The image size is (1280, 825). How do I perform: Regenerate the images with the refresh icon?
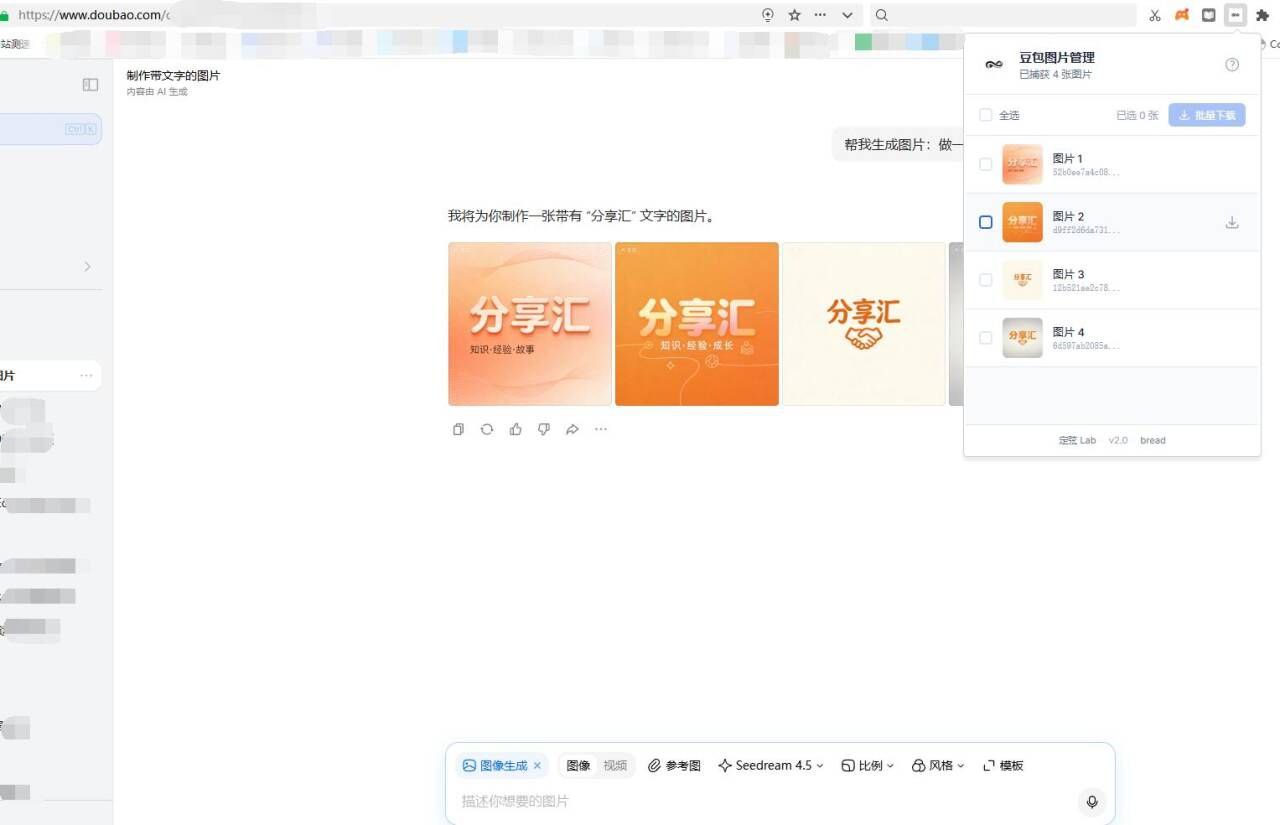[x=487, y=429]
